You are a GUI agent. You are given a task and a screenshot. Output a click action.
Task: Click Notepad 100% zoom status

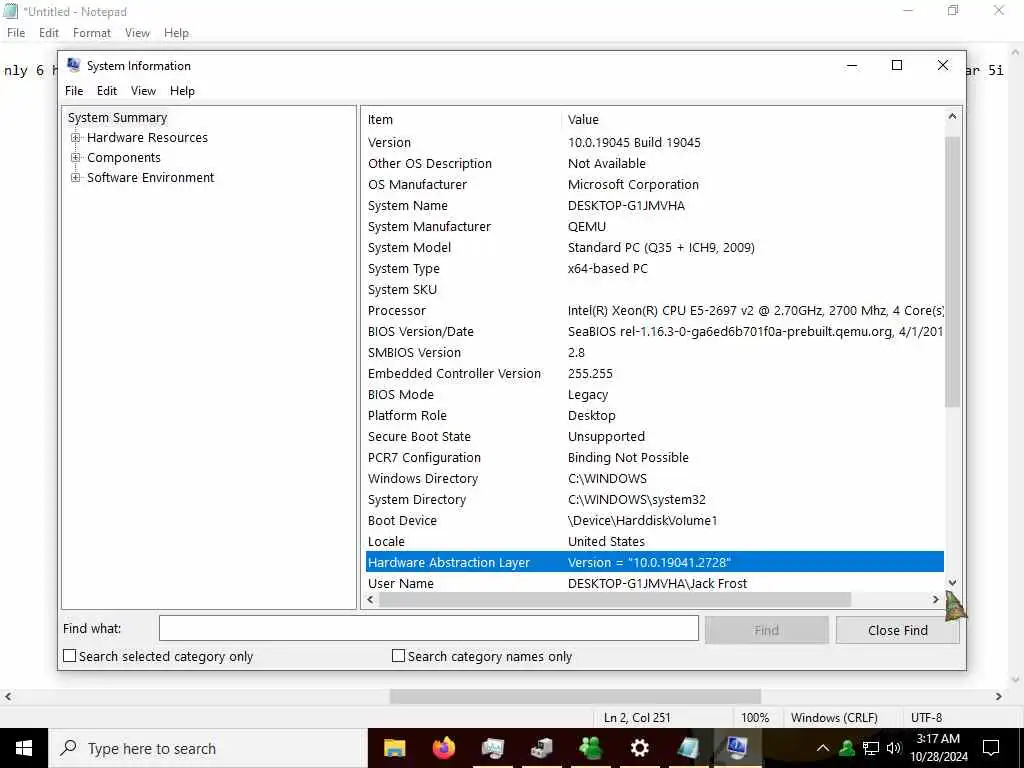(755, 718)
